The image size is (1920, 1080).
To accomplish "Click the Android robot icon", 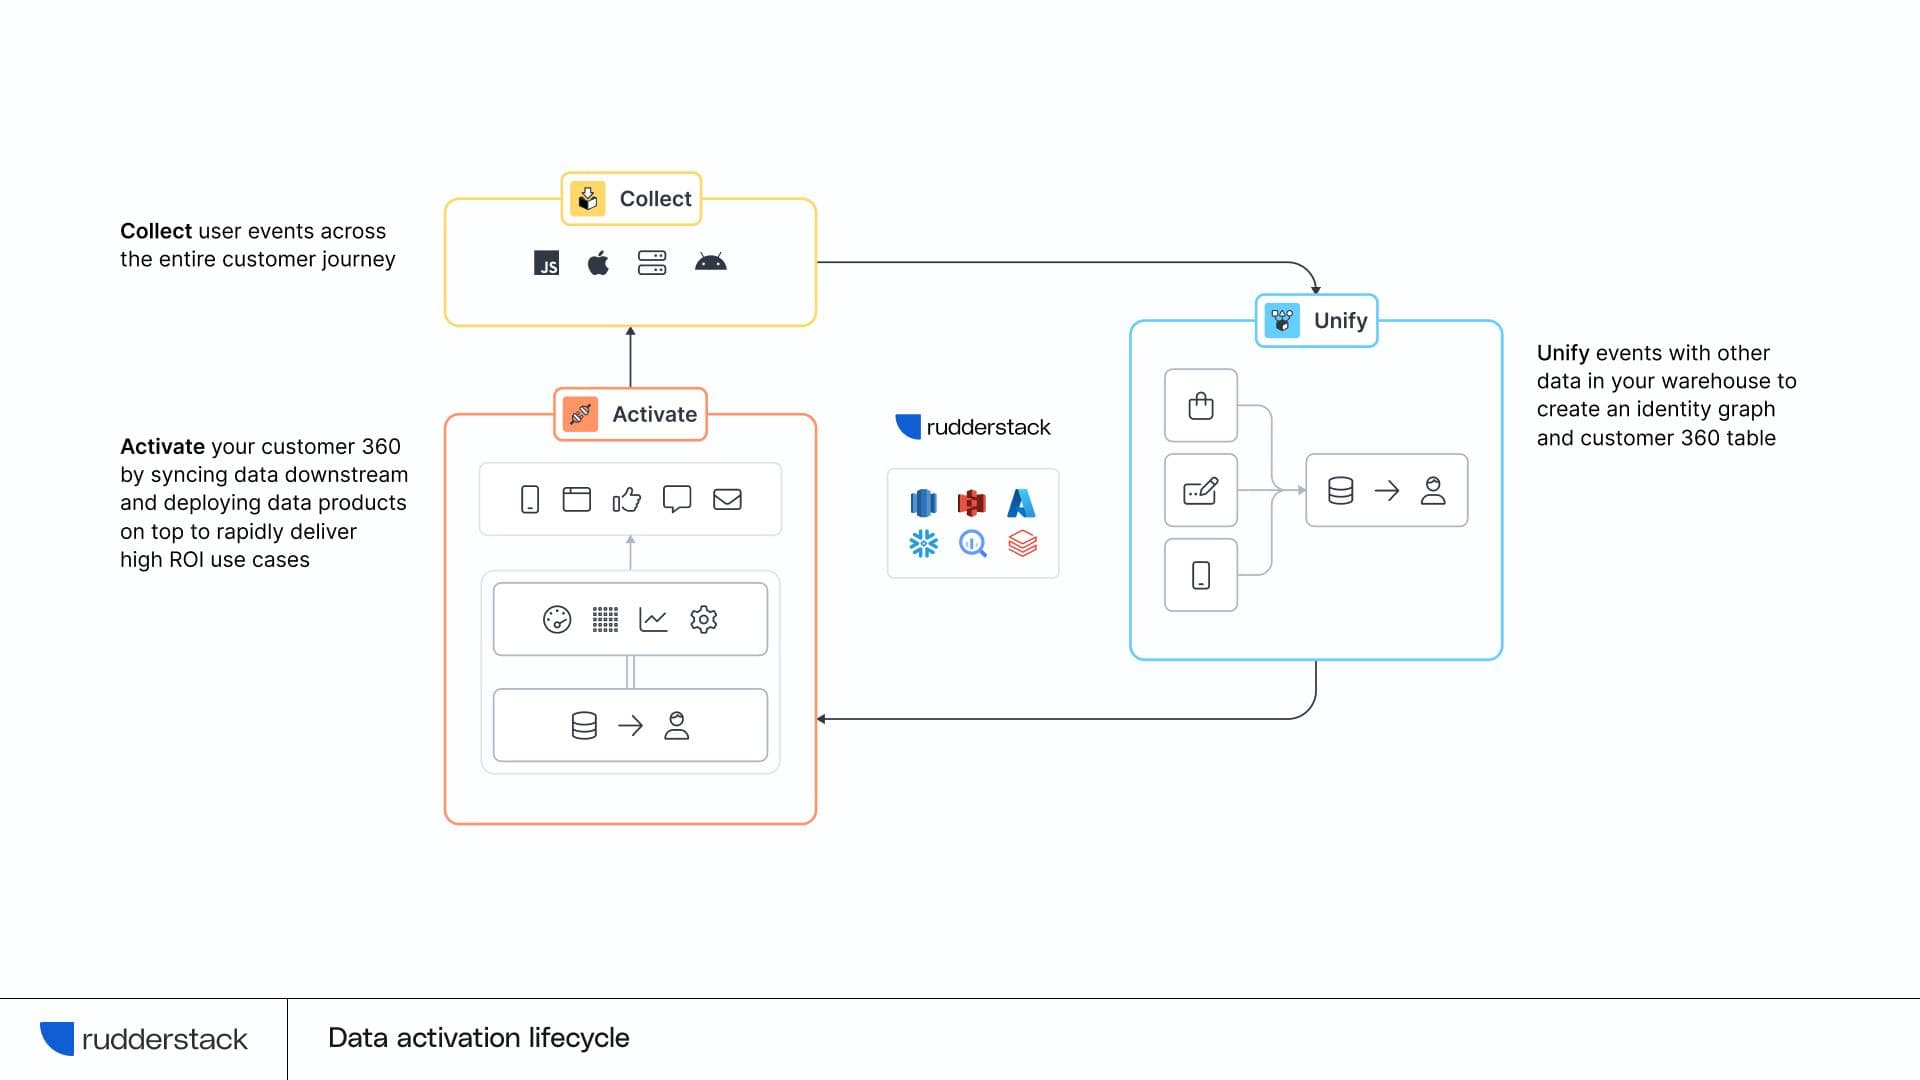I will click(710, 263).
